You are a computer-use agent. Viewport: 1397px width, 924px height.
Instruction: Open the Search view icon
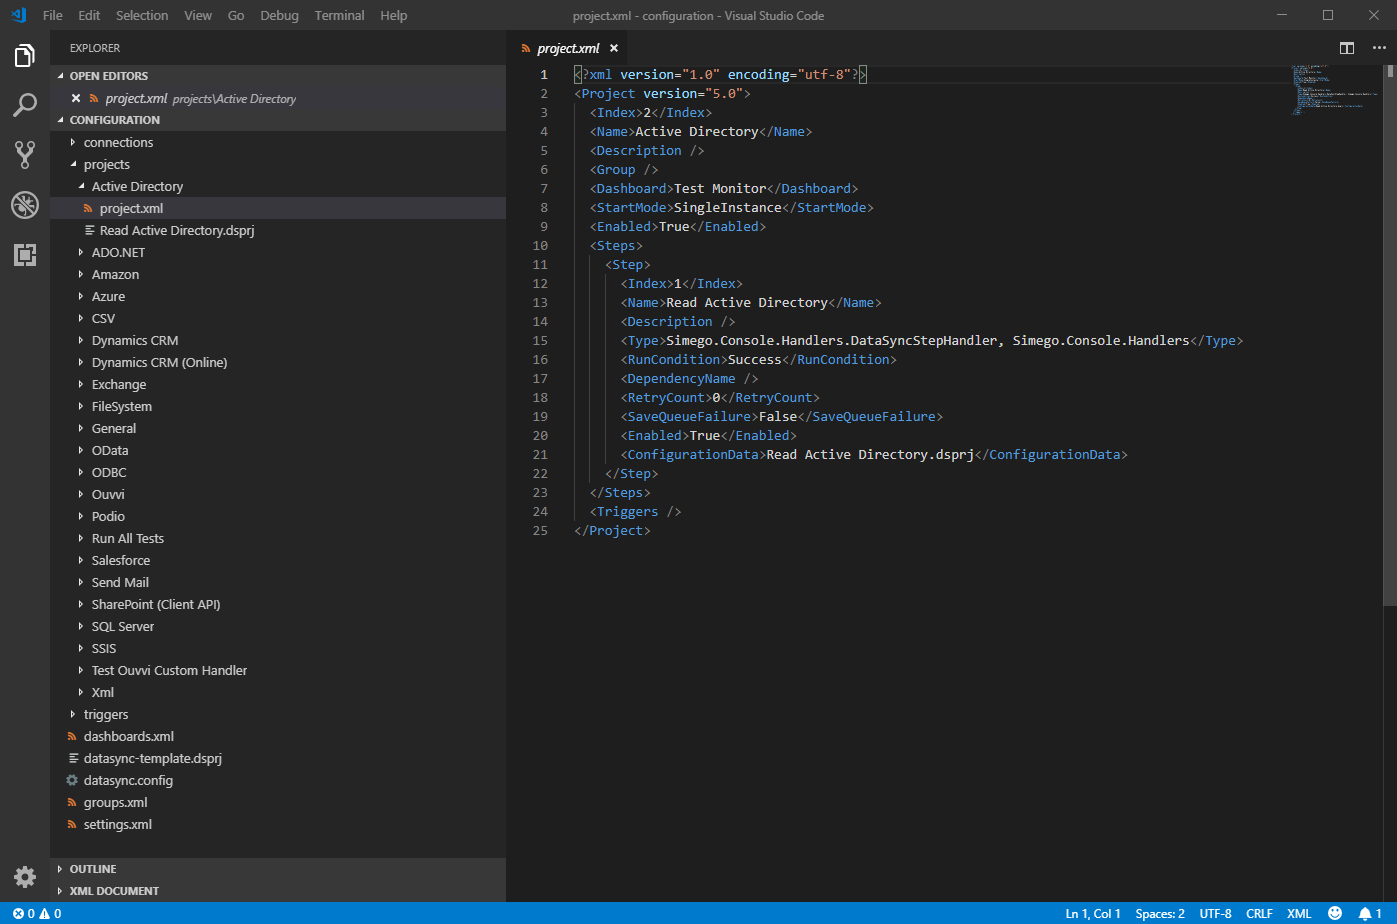click(x=25, y=104)
